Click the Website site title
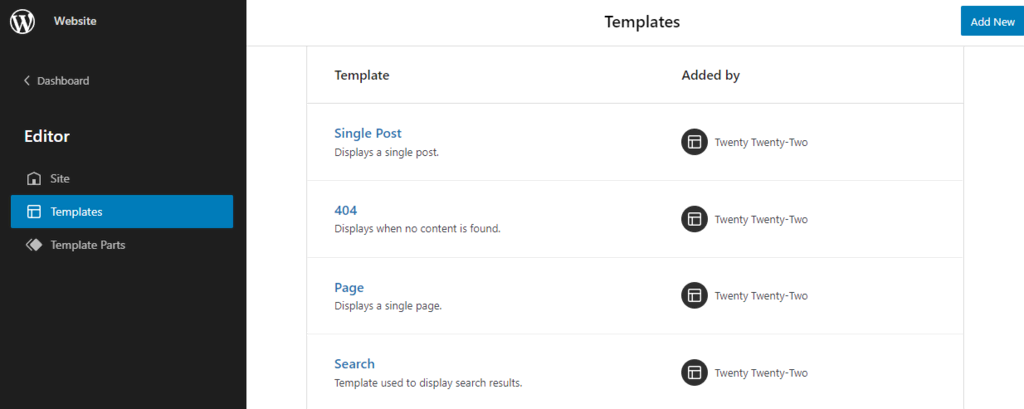Viewport: 1024px width, 409px height. [x=75, y=22]
